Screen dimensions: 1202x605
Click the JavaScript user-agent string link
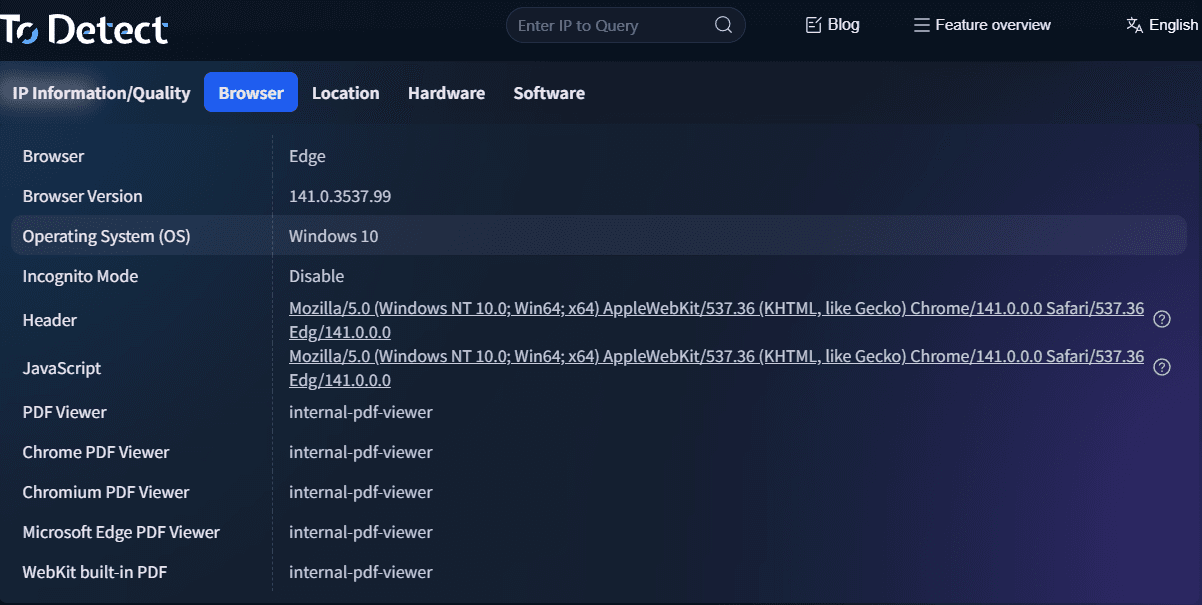pyautogui.click(x=715, y=357)
